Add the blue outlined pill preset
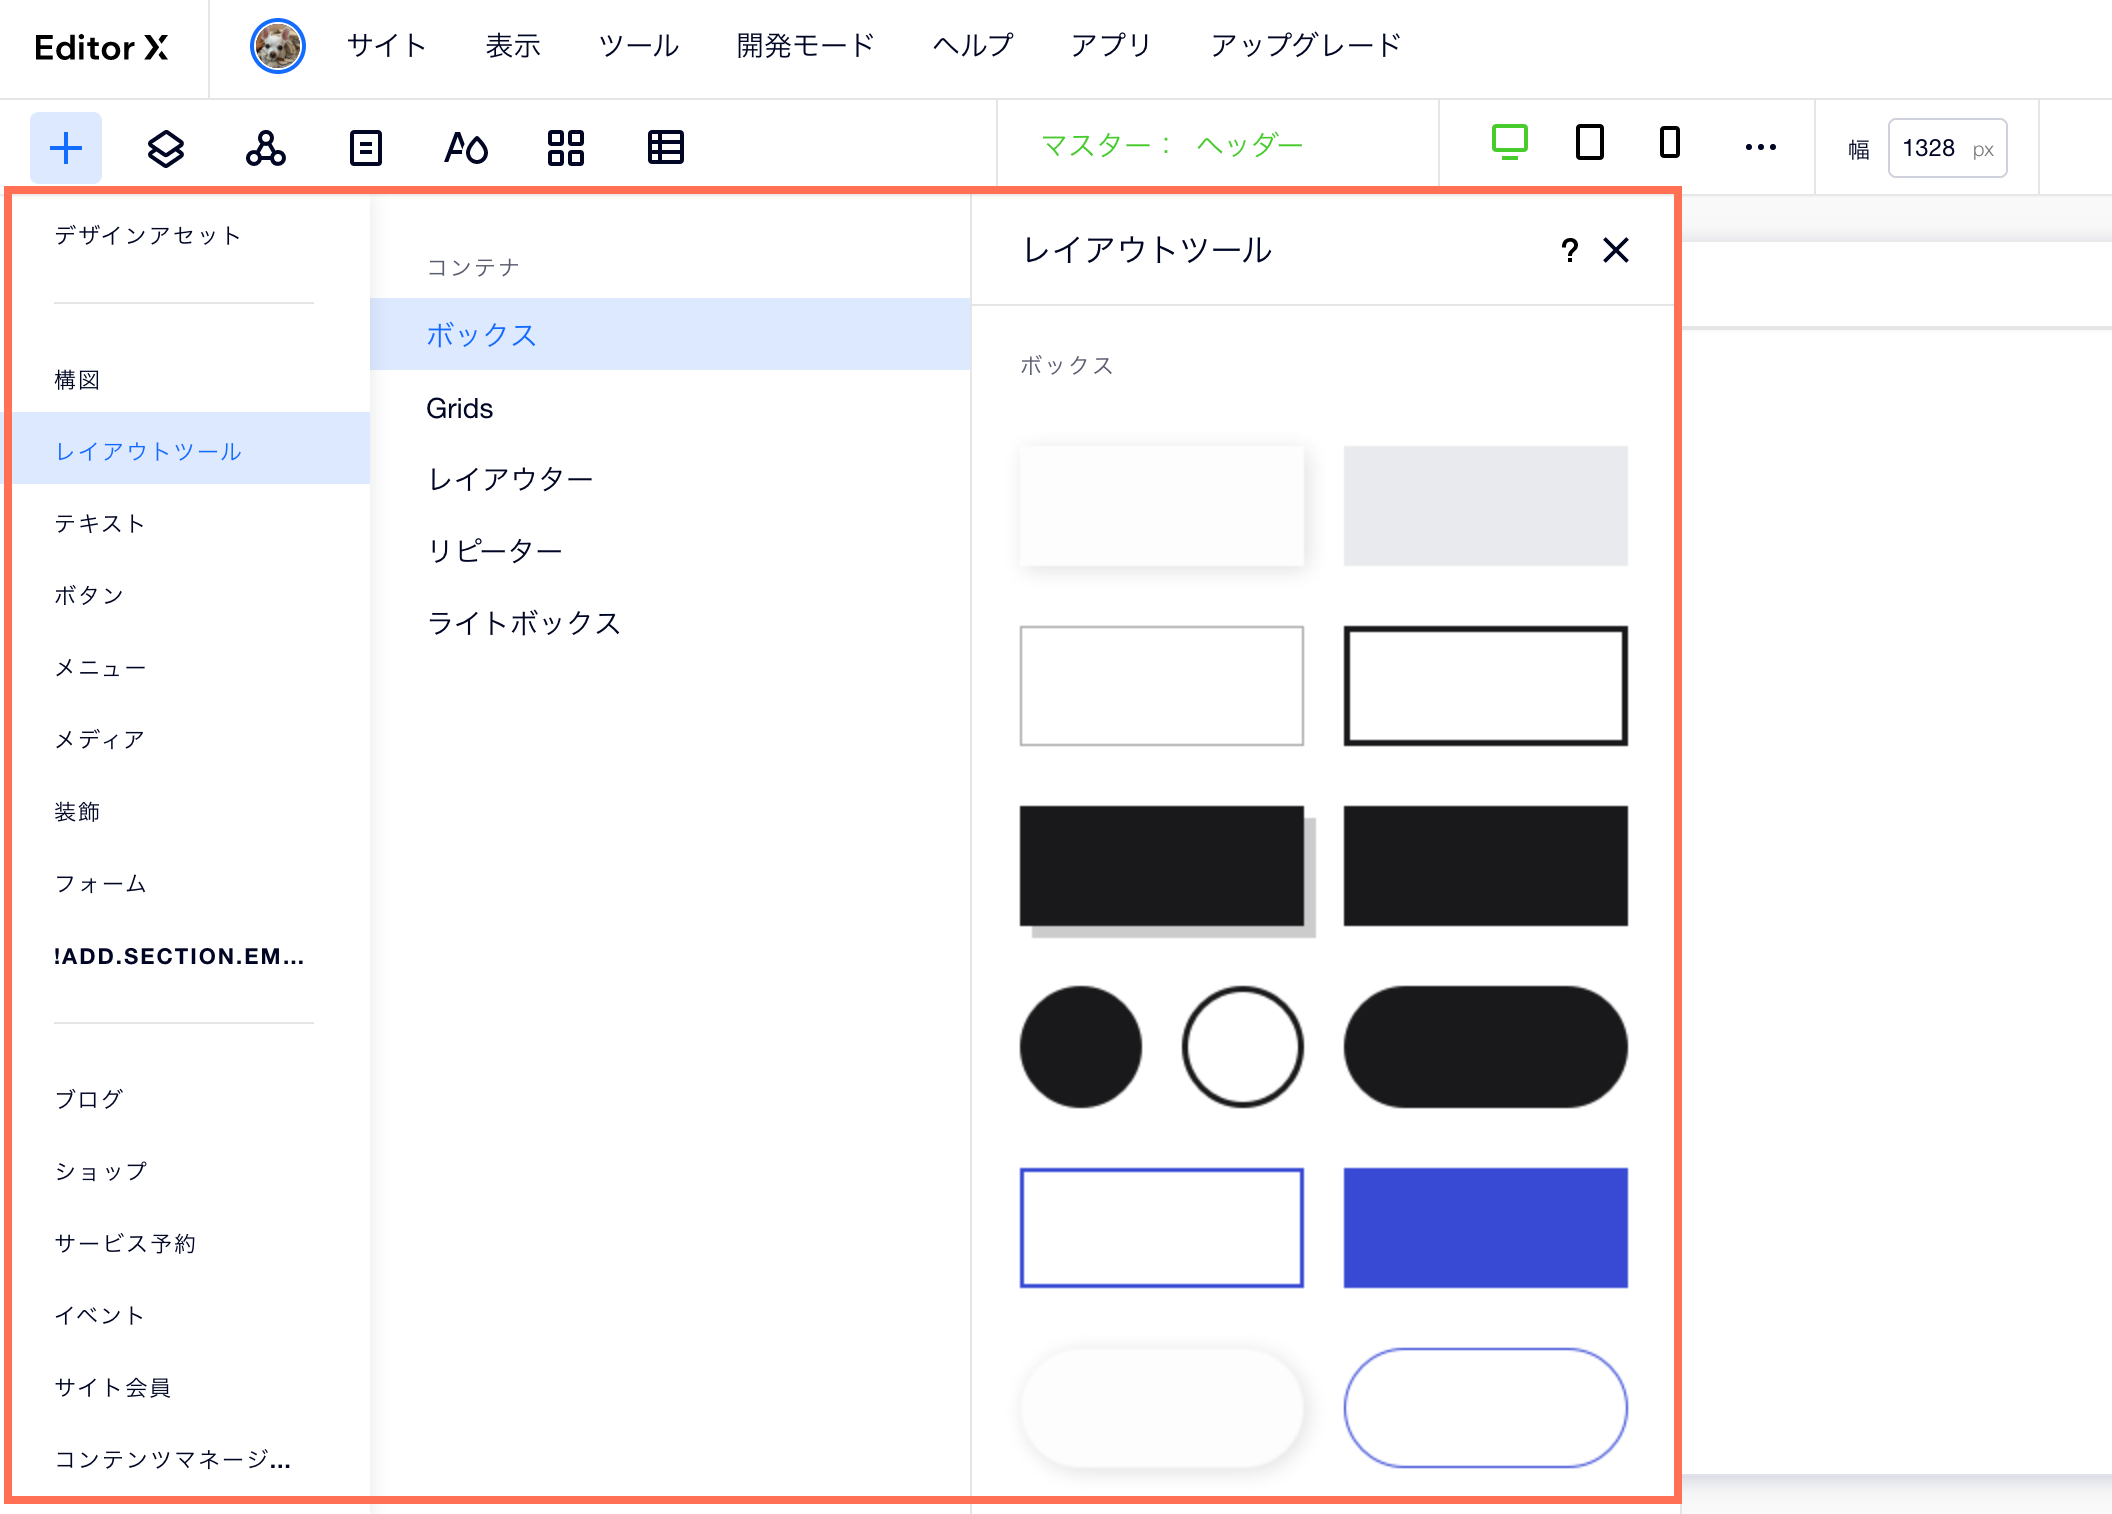The height and width of the screenshot is (1514, 2112). tap(1486, 1408)
